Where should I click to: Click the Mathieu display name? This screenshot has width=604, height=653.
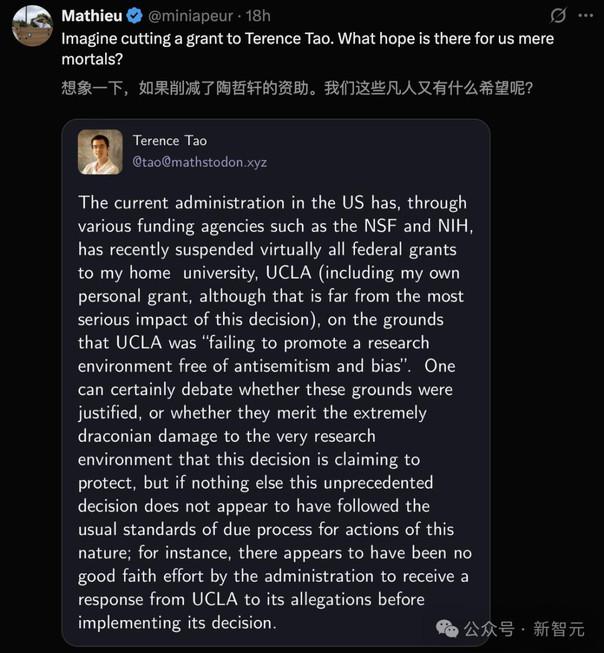coord(92,16)
